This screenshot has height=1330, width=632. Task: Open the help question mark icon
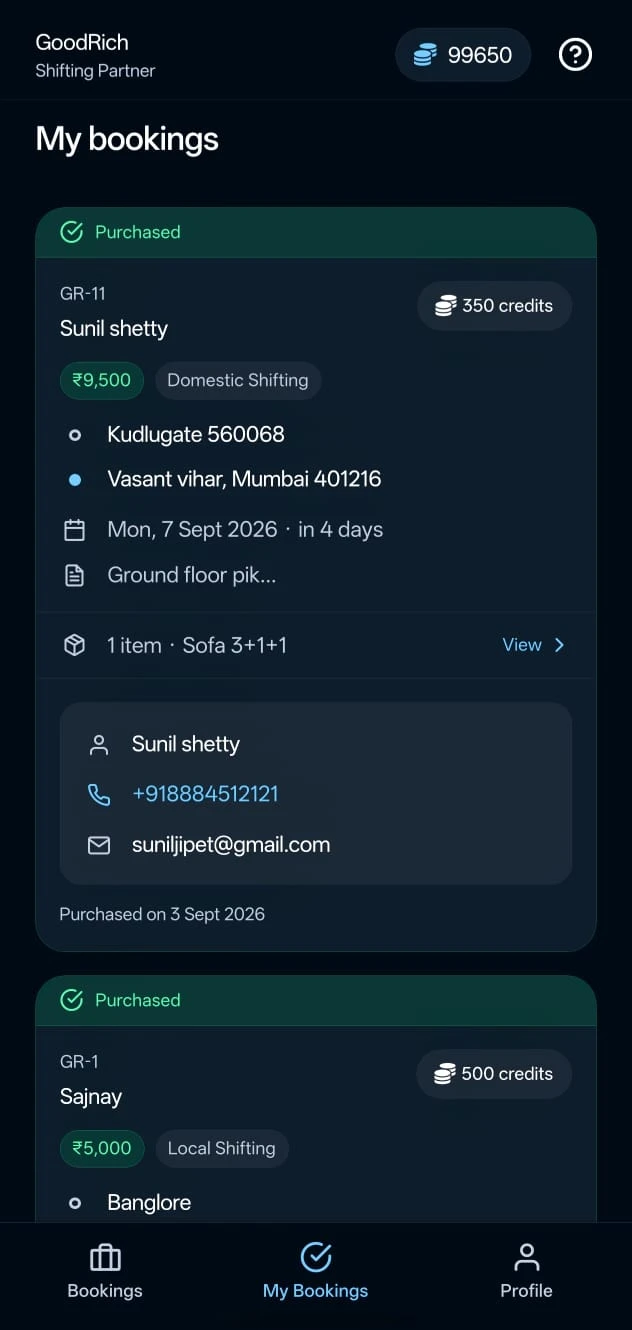575,55
